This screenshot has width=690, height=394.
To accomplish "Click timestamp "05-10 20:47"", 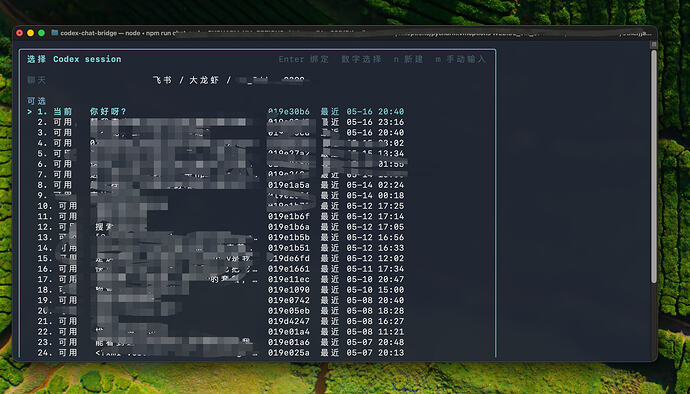I will point(375,280).
